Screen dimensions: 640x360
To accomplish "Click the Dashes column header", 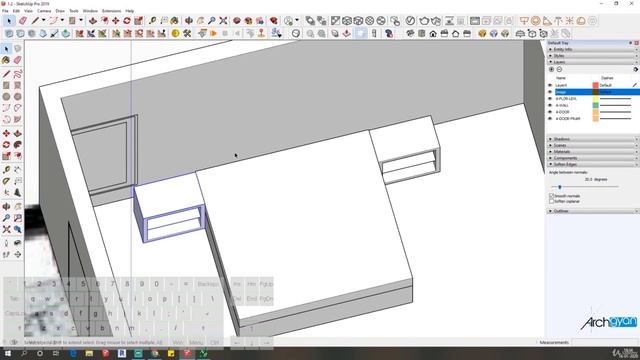I will (x=607, y=78).
